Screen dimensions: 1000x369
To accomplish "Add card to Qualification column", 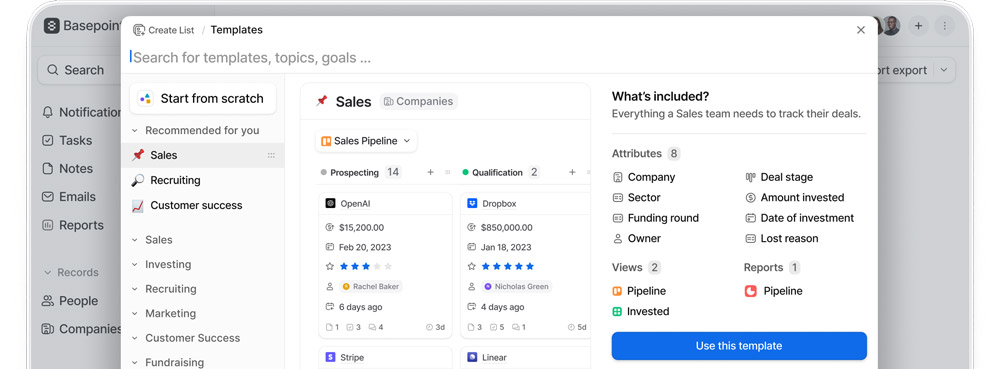I will [x=572, y=172].
